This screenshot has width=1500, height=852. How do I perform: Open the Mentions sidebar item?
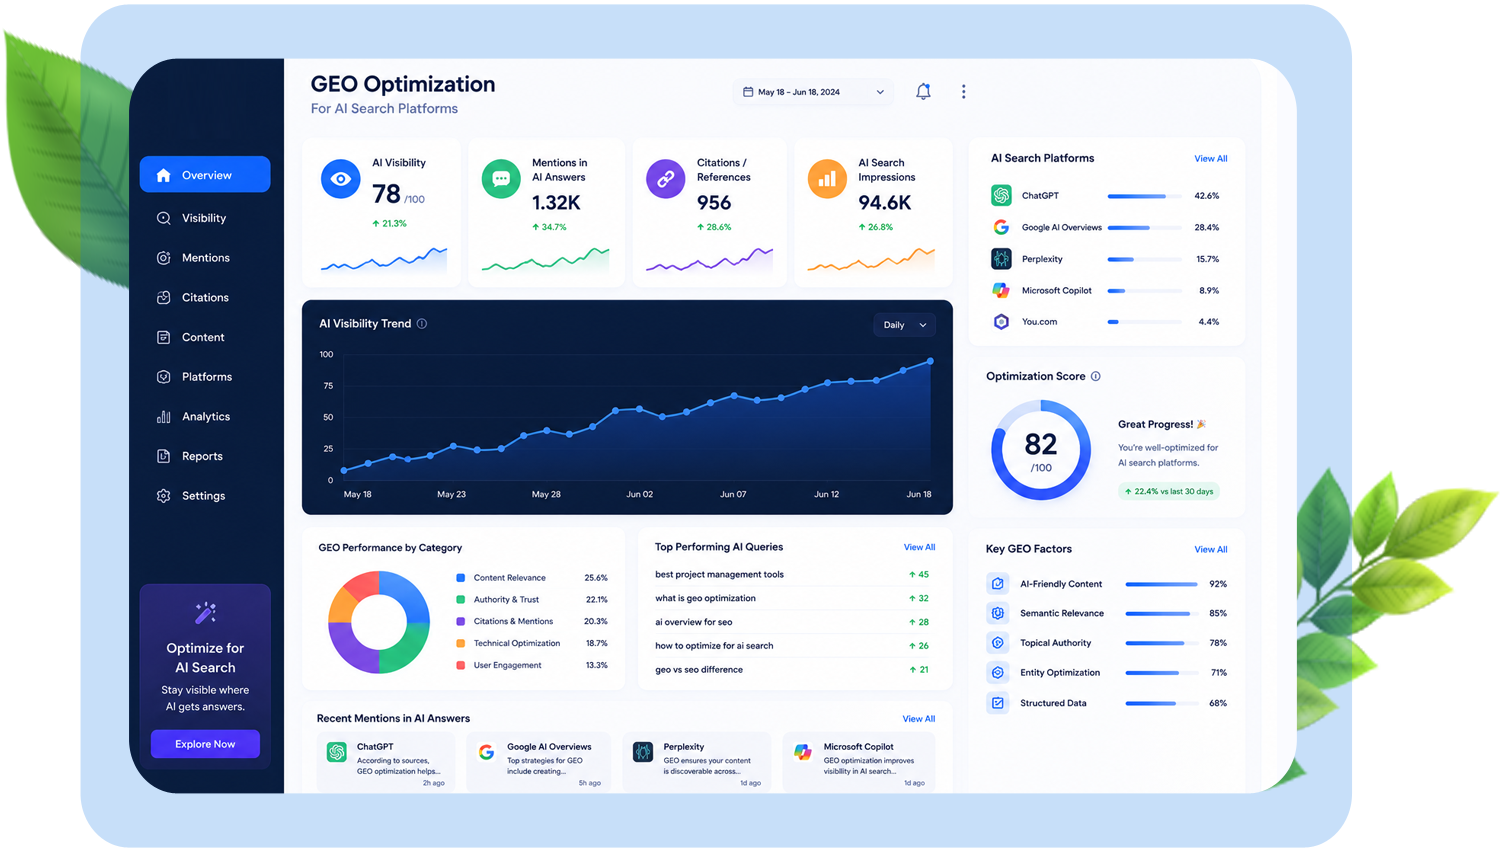205,258
